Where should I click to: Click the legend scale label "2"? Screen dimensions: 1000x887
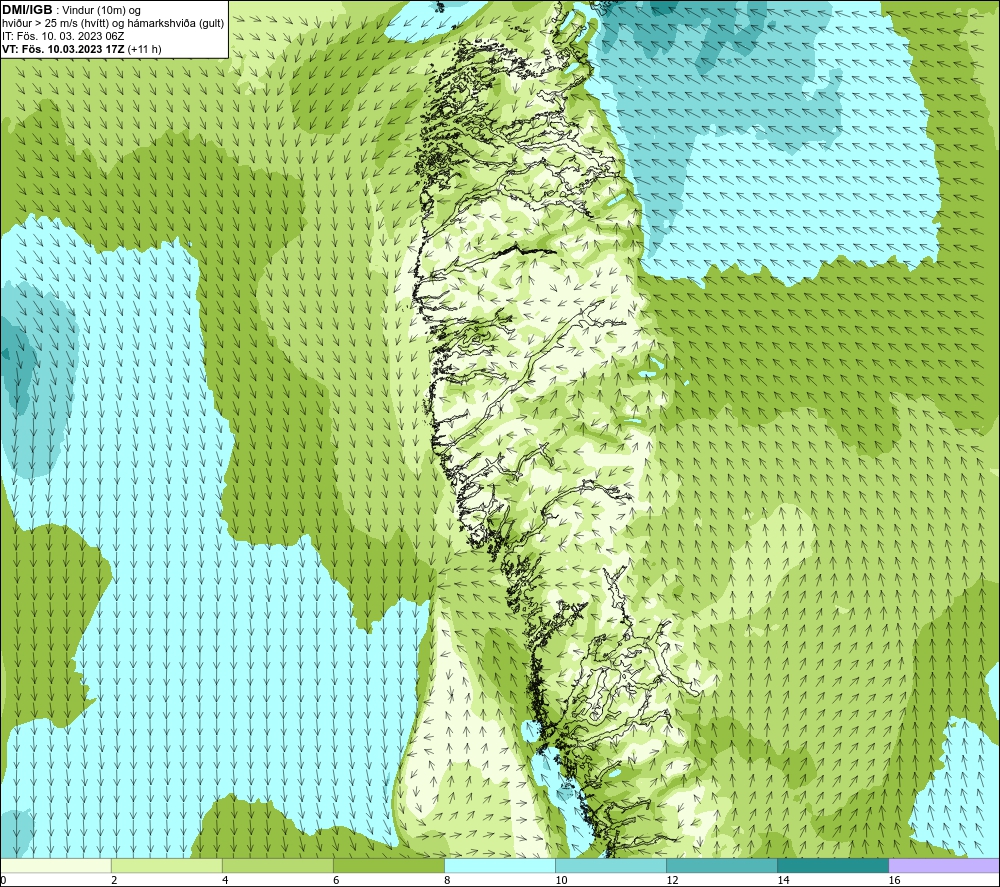[114, 881]
